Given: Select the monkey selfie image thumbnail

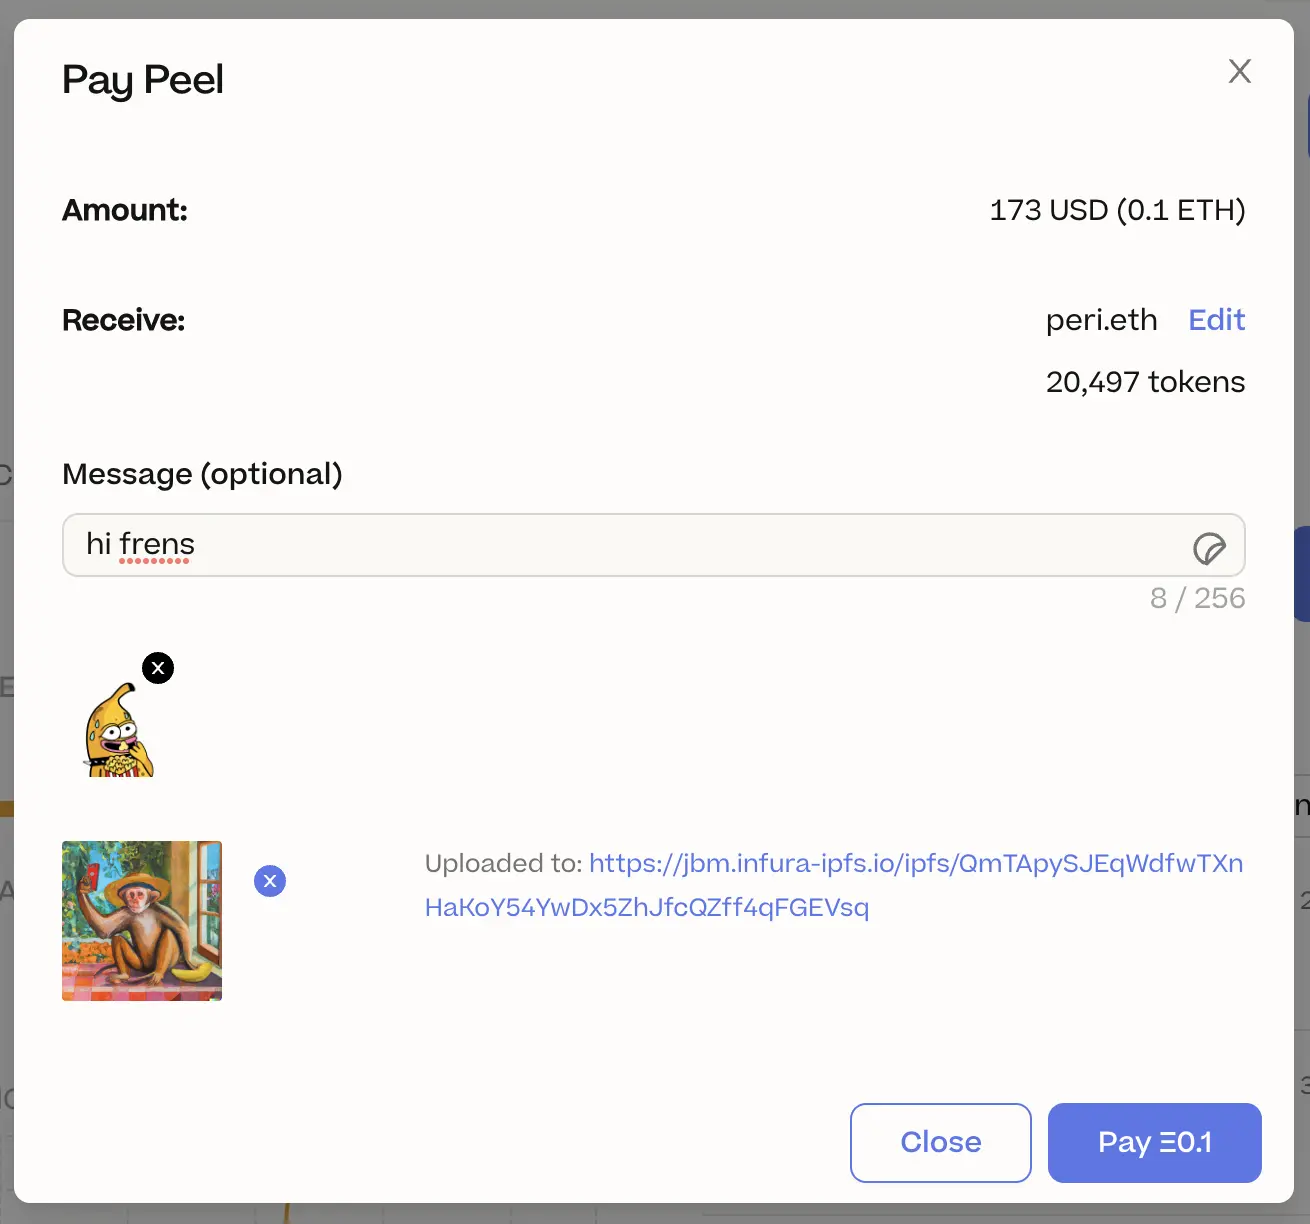Looking at the screenshot, I should click(141, 920).
